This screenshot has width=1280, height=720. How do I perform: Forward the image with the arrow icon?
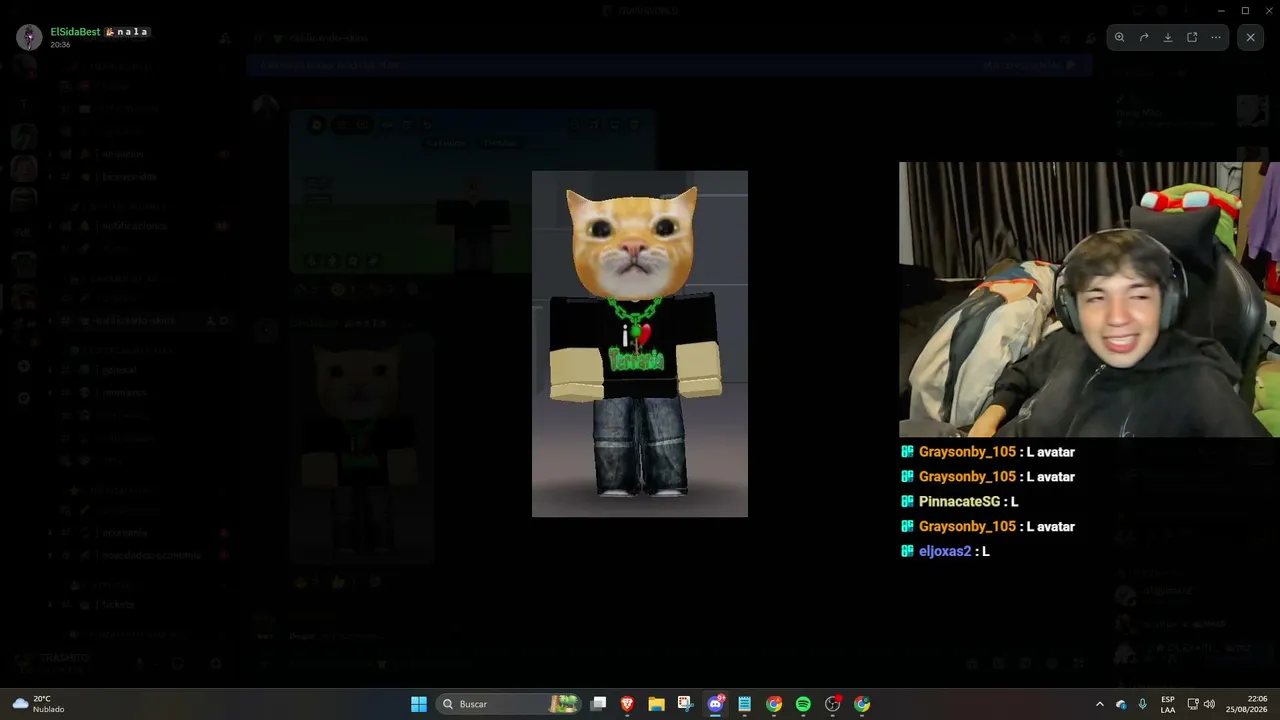[x=1144, y=37]
